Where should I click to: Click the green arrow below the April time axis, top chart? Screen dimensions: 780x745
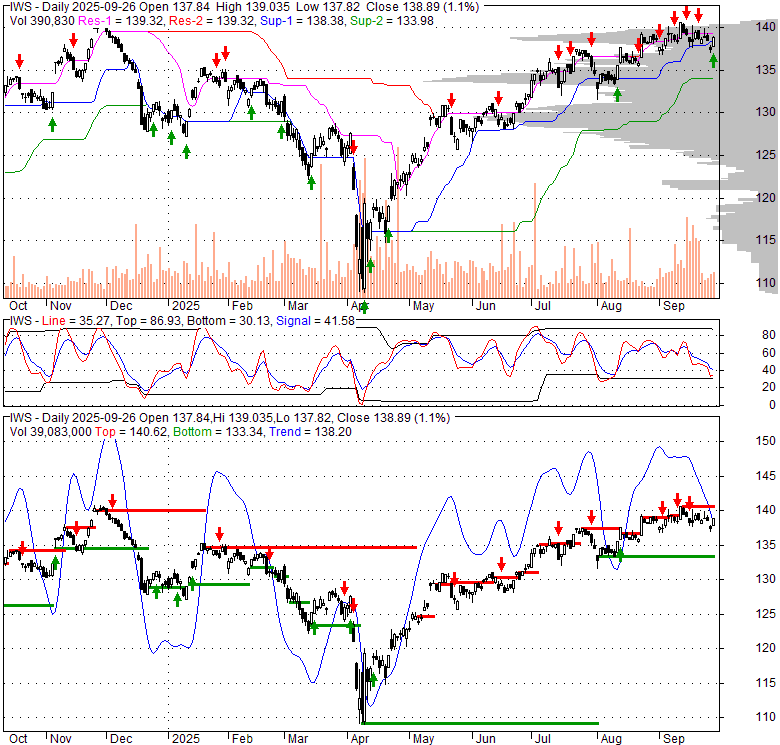(x=364, y=307)
